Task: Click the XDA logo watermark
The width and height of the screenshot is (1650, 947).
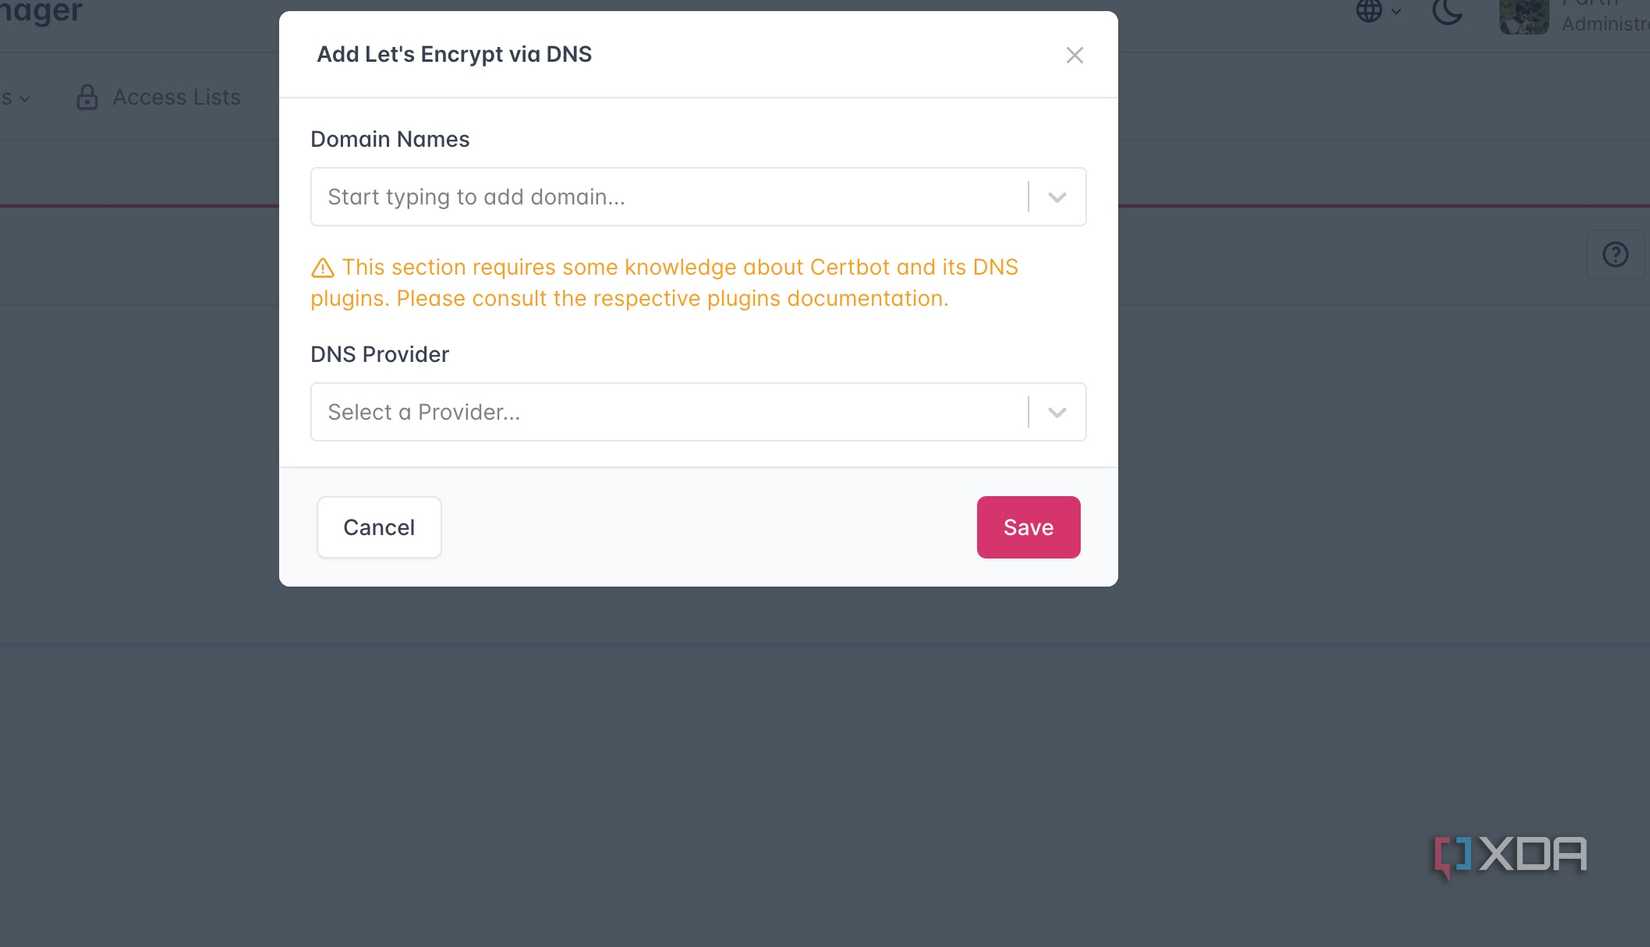Action: pyautogui.click(x=1508, y=855)
